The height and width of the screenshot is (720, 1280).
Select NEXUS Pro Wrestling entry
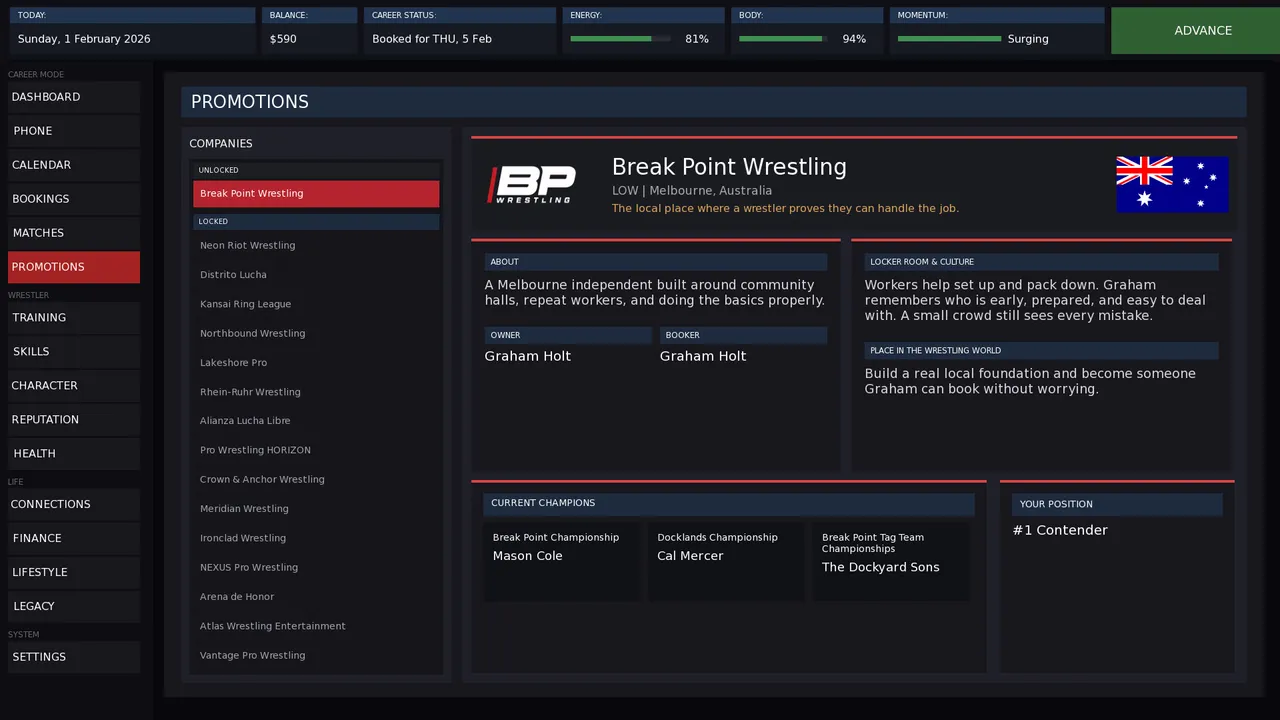point(316,568)
